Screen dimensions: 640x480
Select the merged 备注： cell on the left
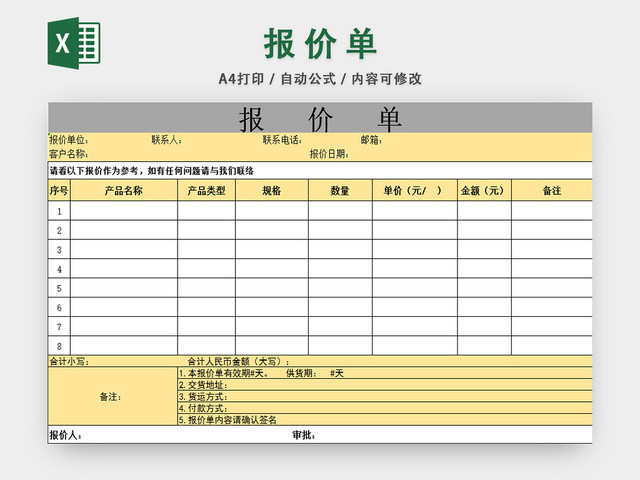tap(113, 396)
